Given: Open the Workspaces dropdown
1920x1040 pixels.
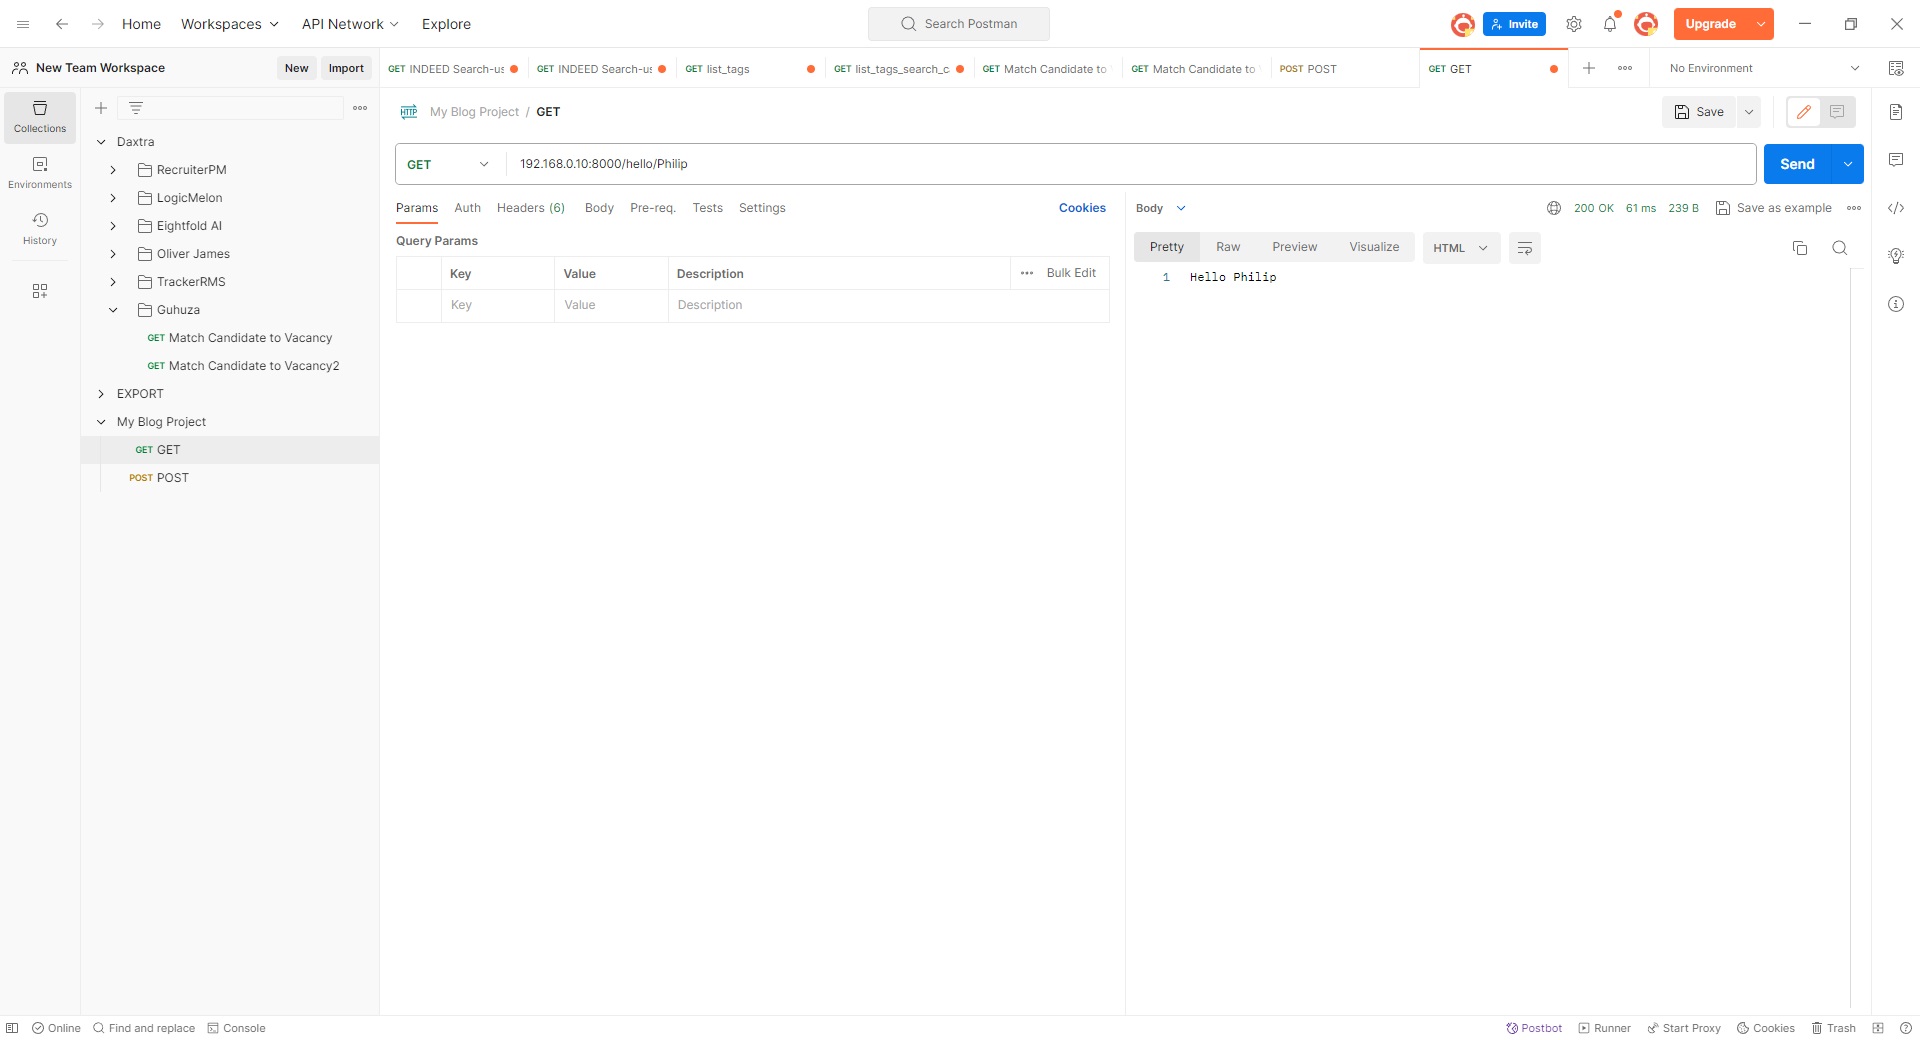Looking at the screenshot, I should [x=230, y=24].
